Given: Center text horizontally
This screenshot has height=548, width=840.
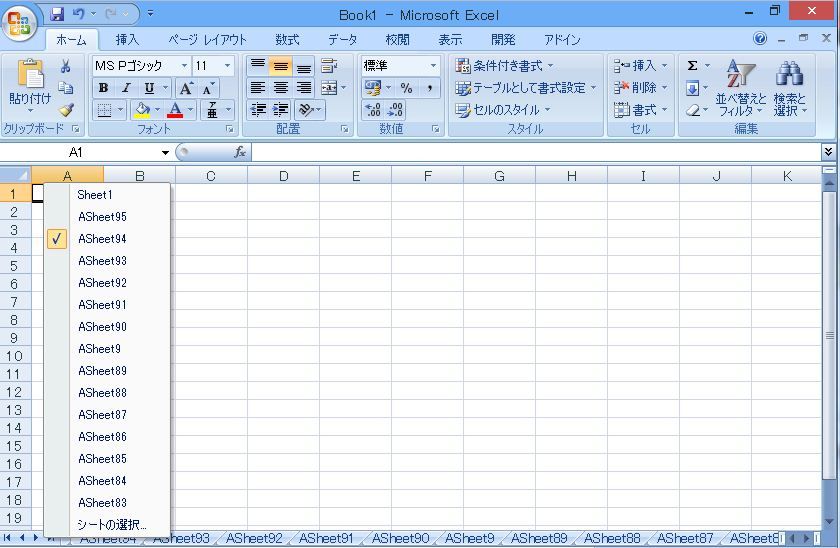Looking at the screenshot, I should point(281,88).
